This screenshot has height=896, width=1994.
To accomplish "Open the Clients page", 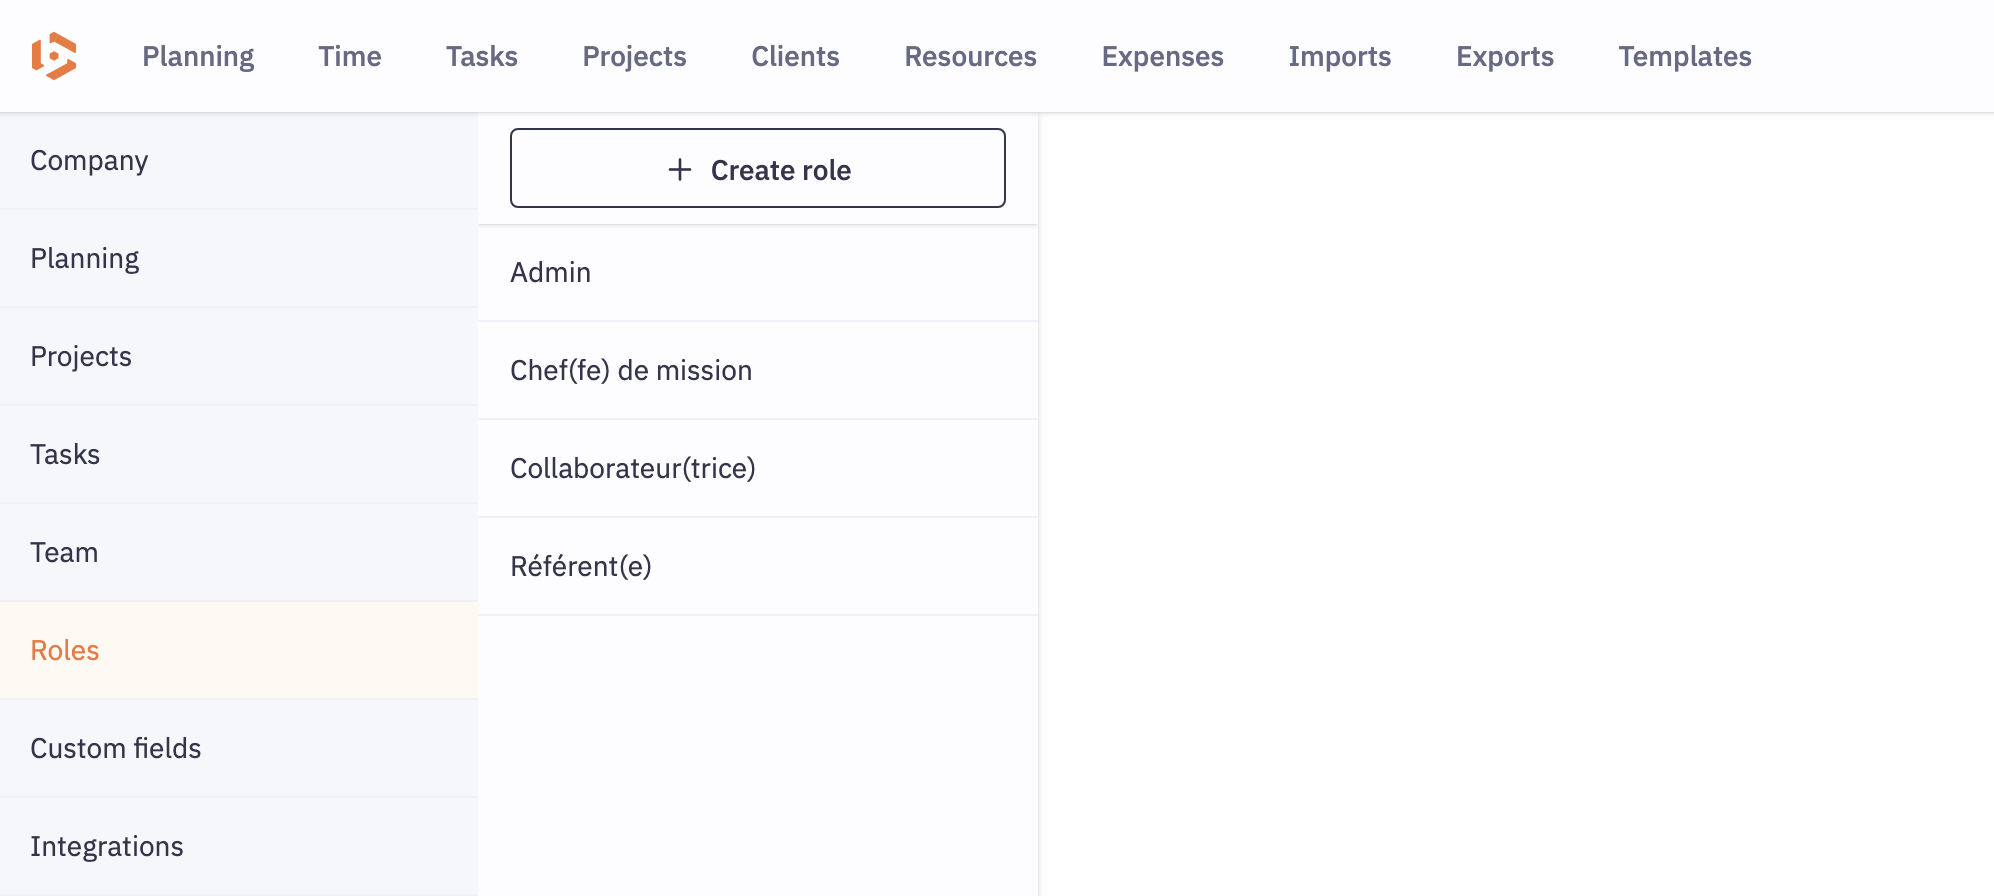I will (795, 57).
